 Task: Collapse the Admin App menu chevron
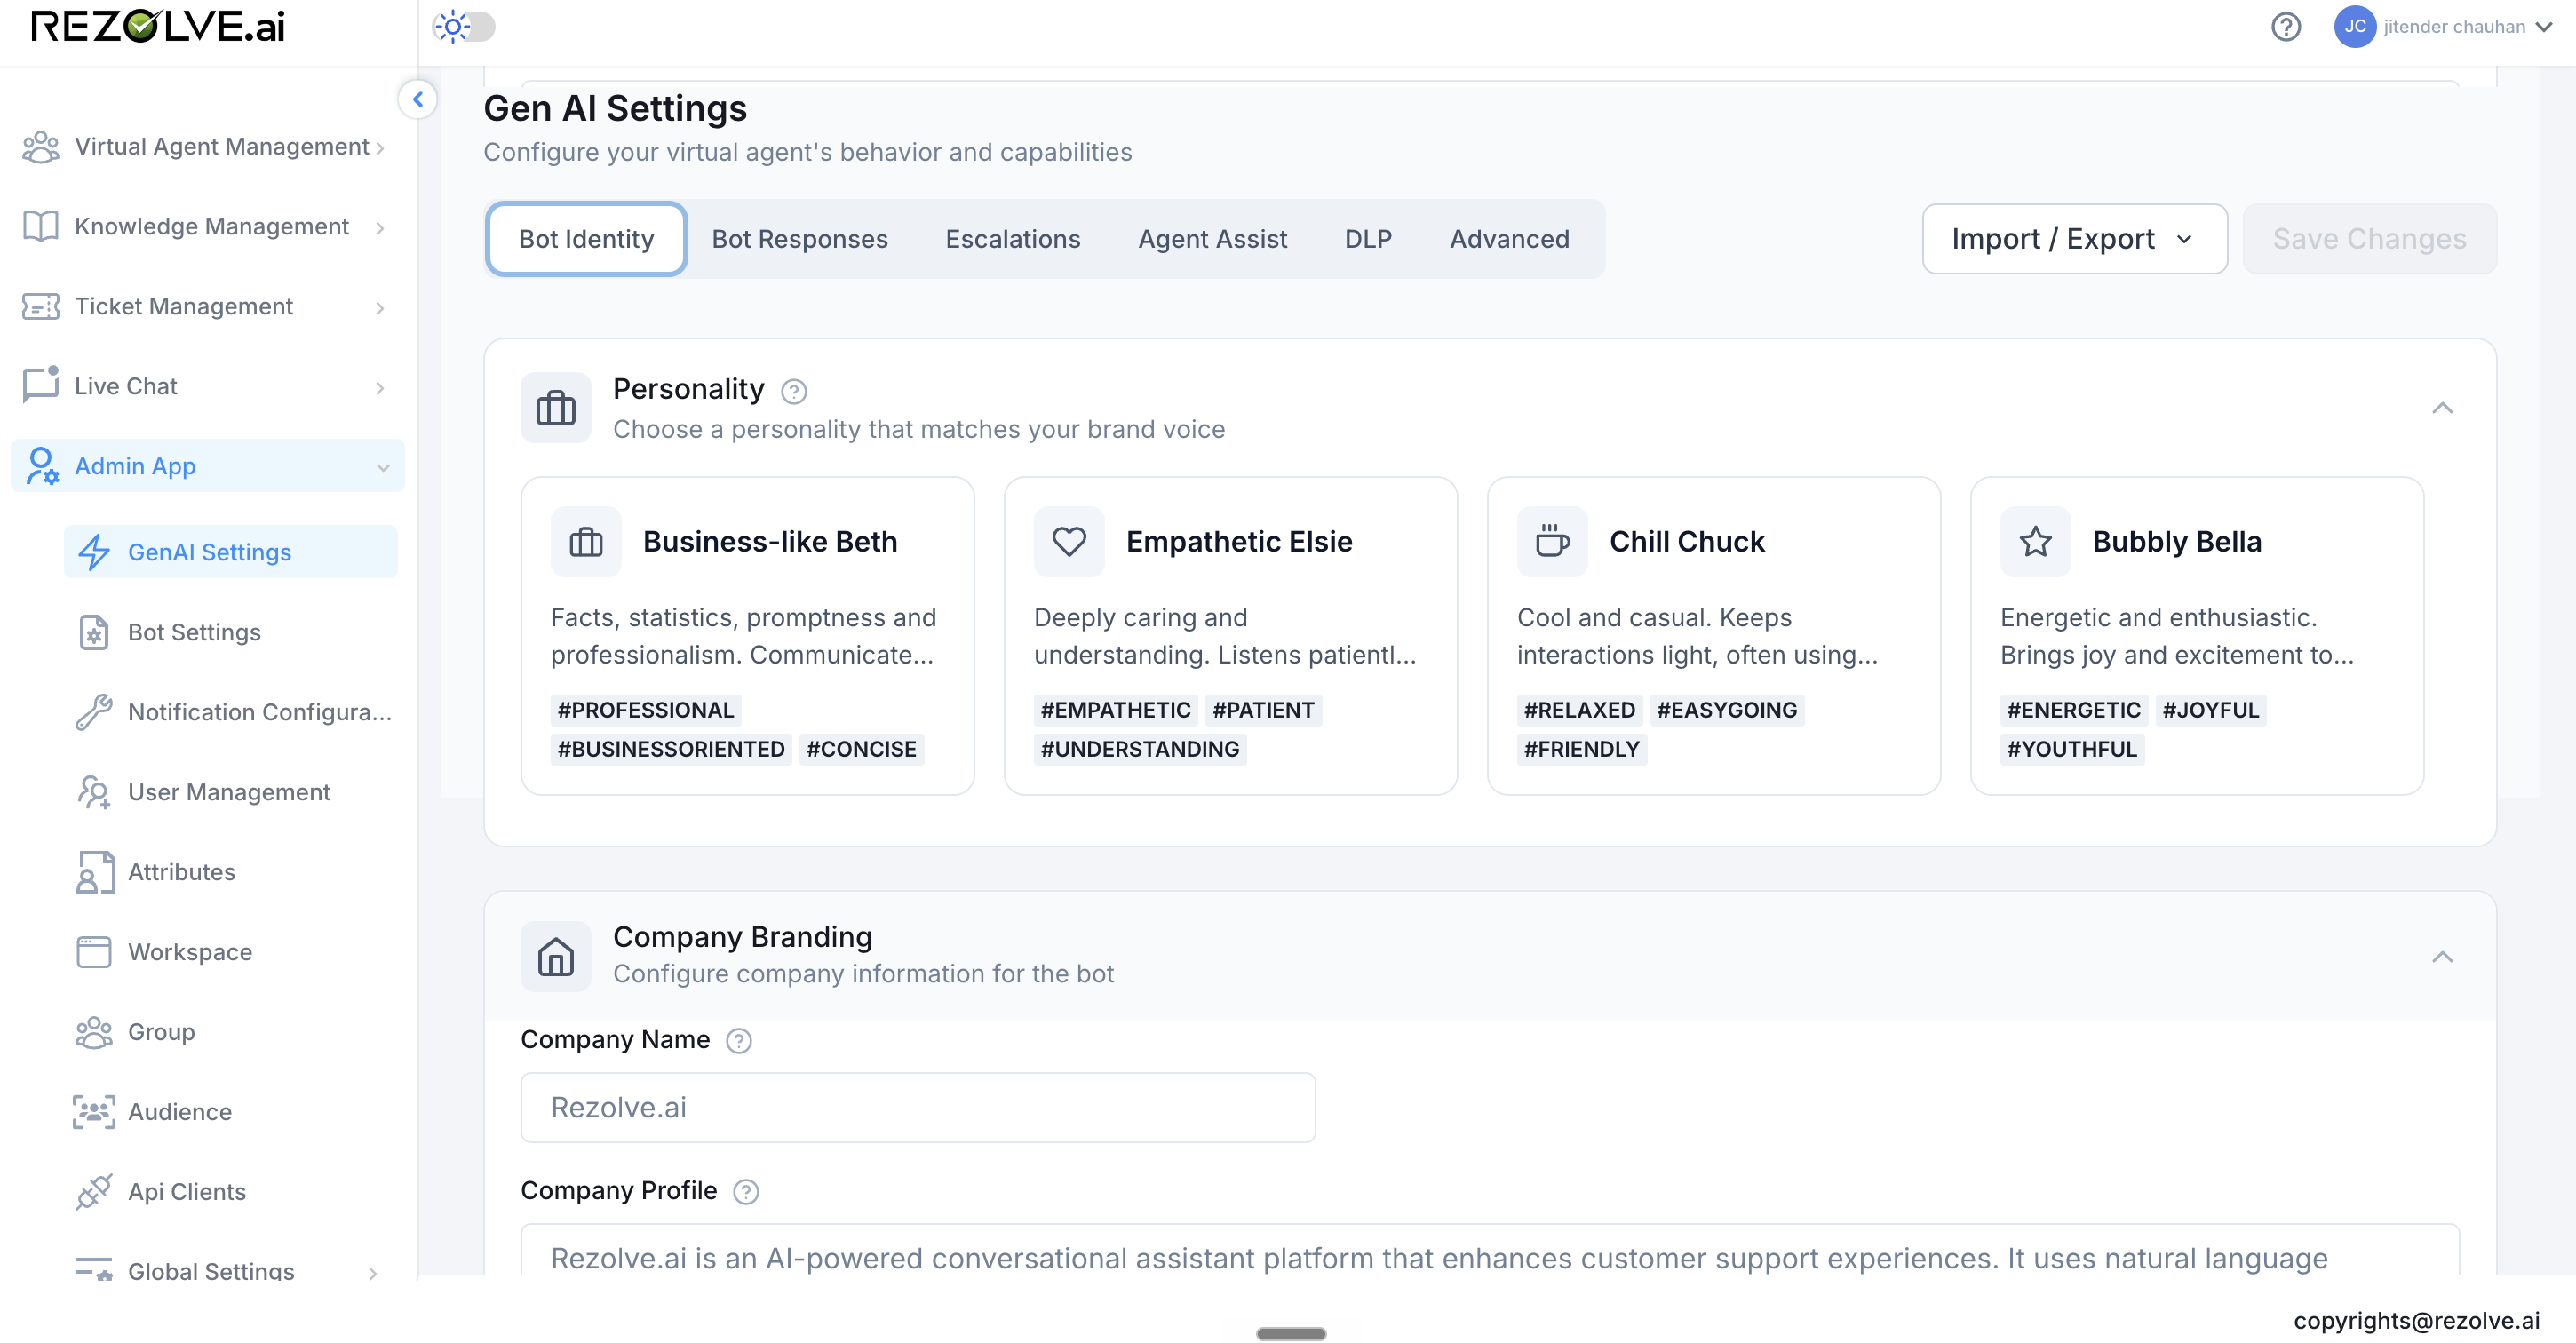(x=383, y=467)
